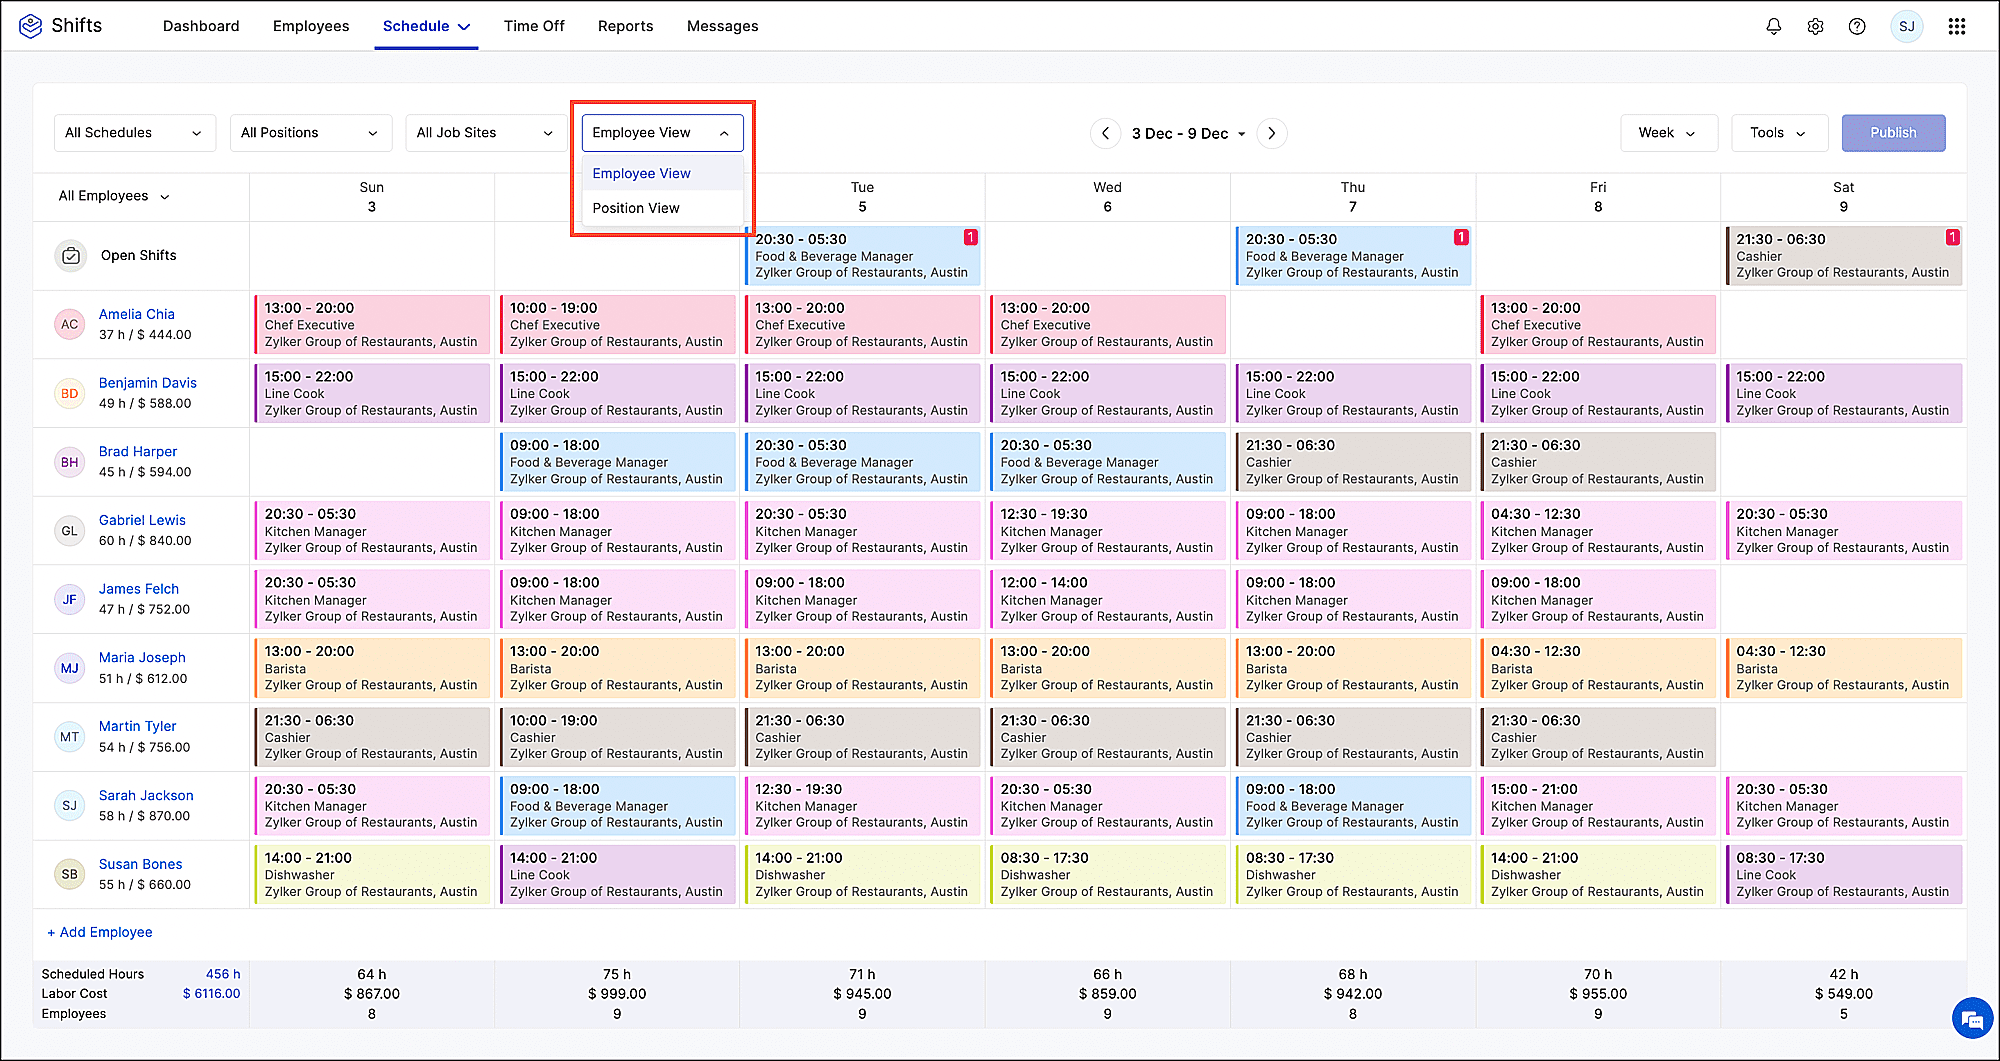Click the Publish button
This screenshot has width=2000, height=1061.
click(x=1893, y=133)
